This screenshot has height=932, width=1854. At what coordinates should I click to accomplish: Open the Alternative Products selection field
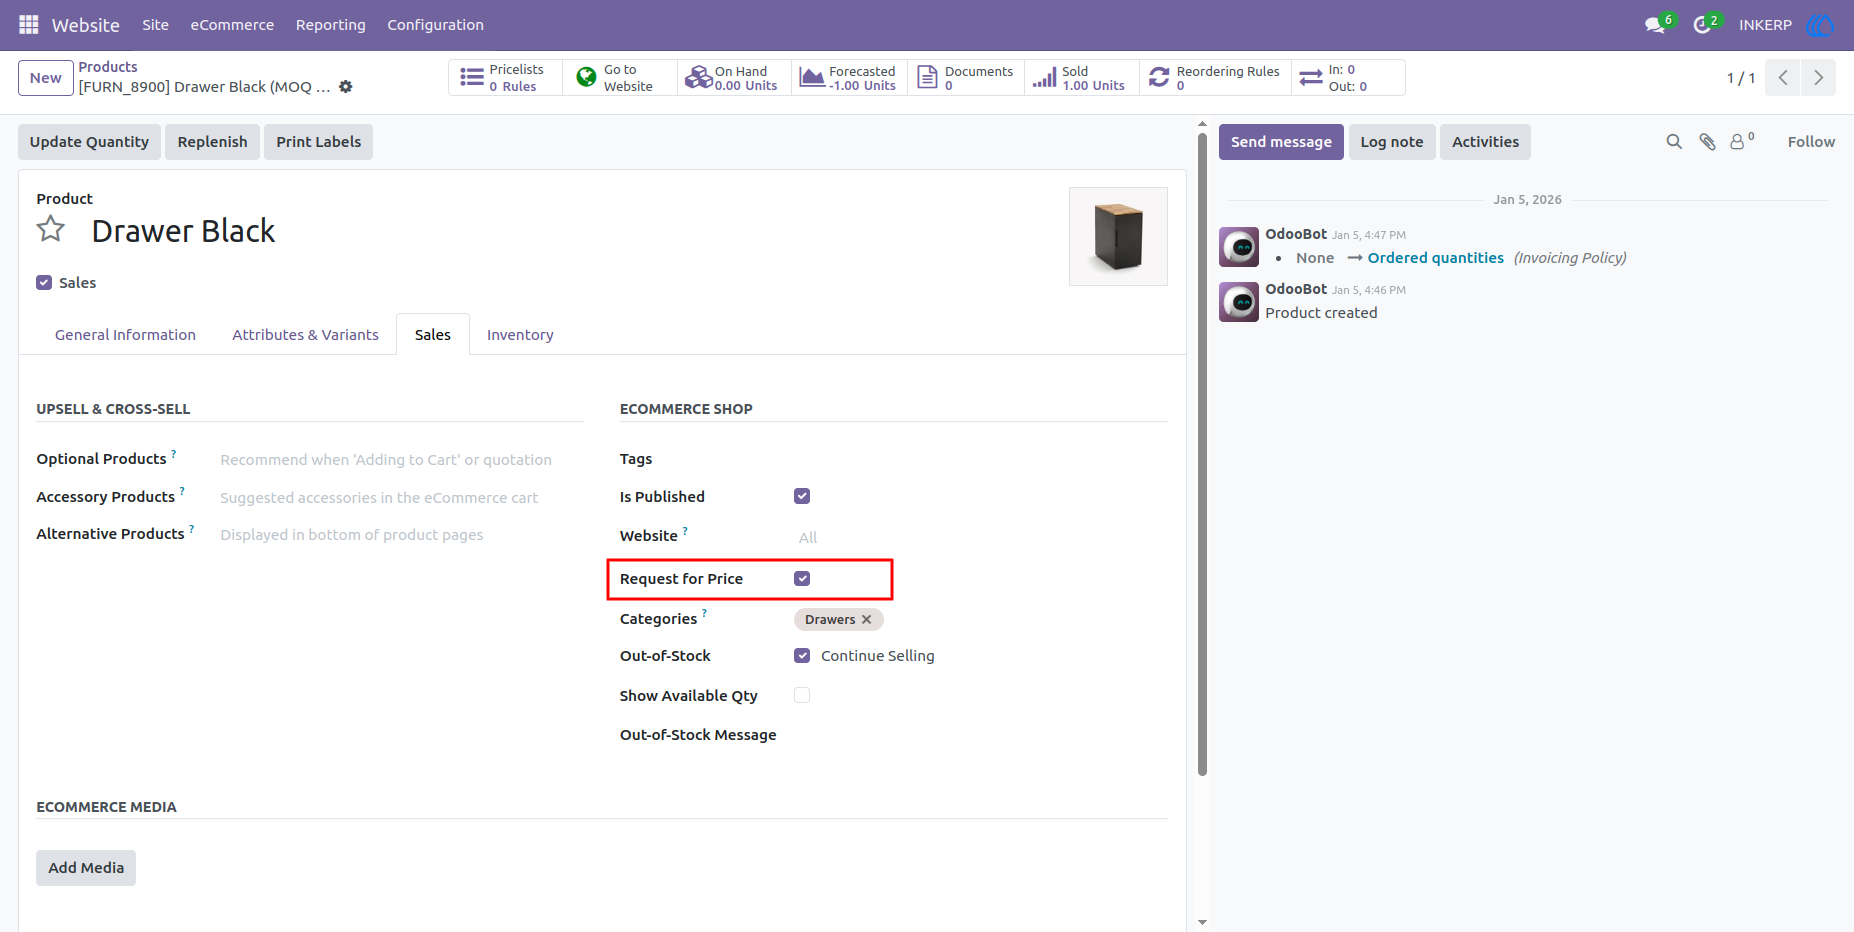(x=401, y=535)
